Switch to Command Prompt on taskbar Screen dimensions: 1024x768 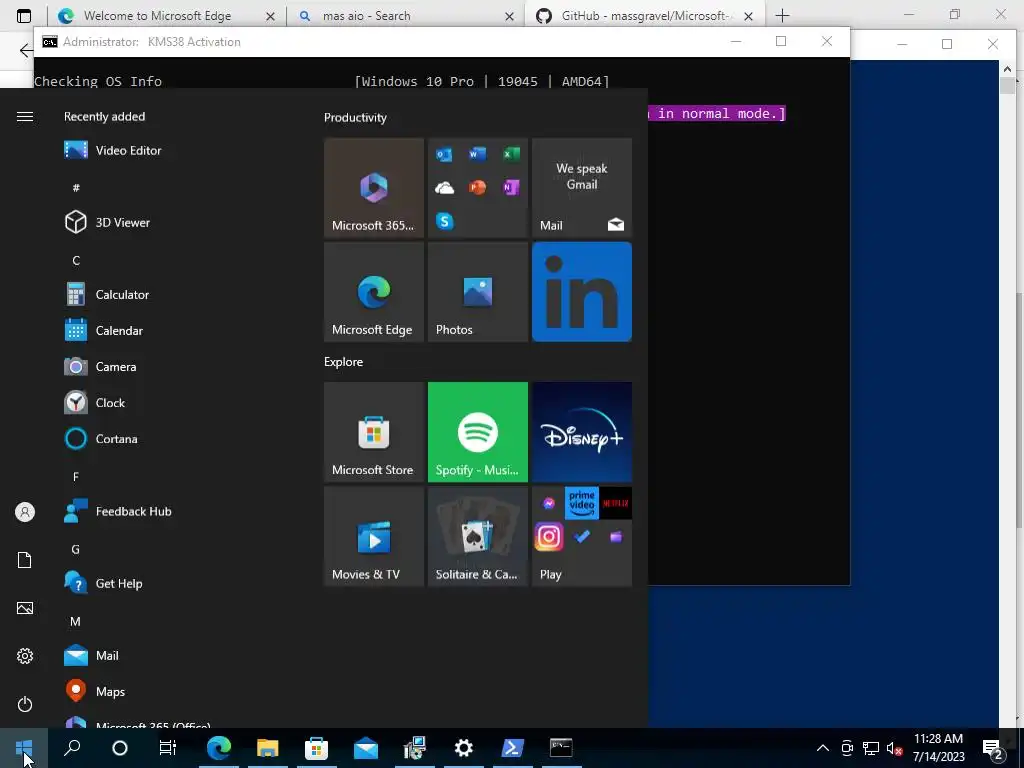tap(561, 748)
